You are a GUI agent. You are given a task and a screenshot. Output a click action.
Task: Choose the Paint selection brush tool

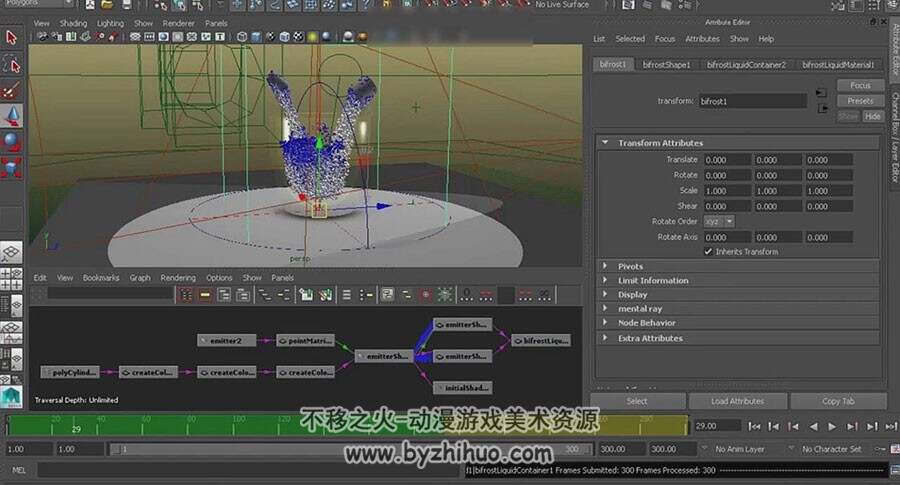(11, 90)
